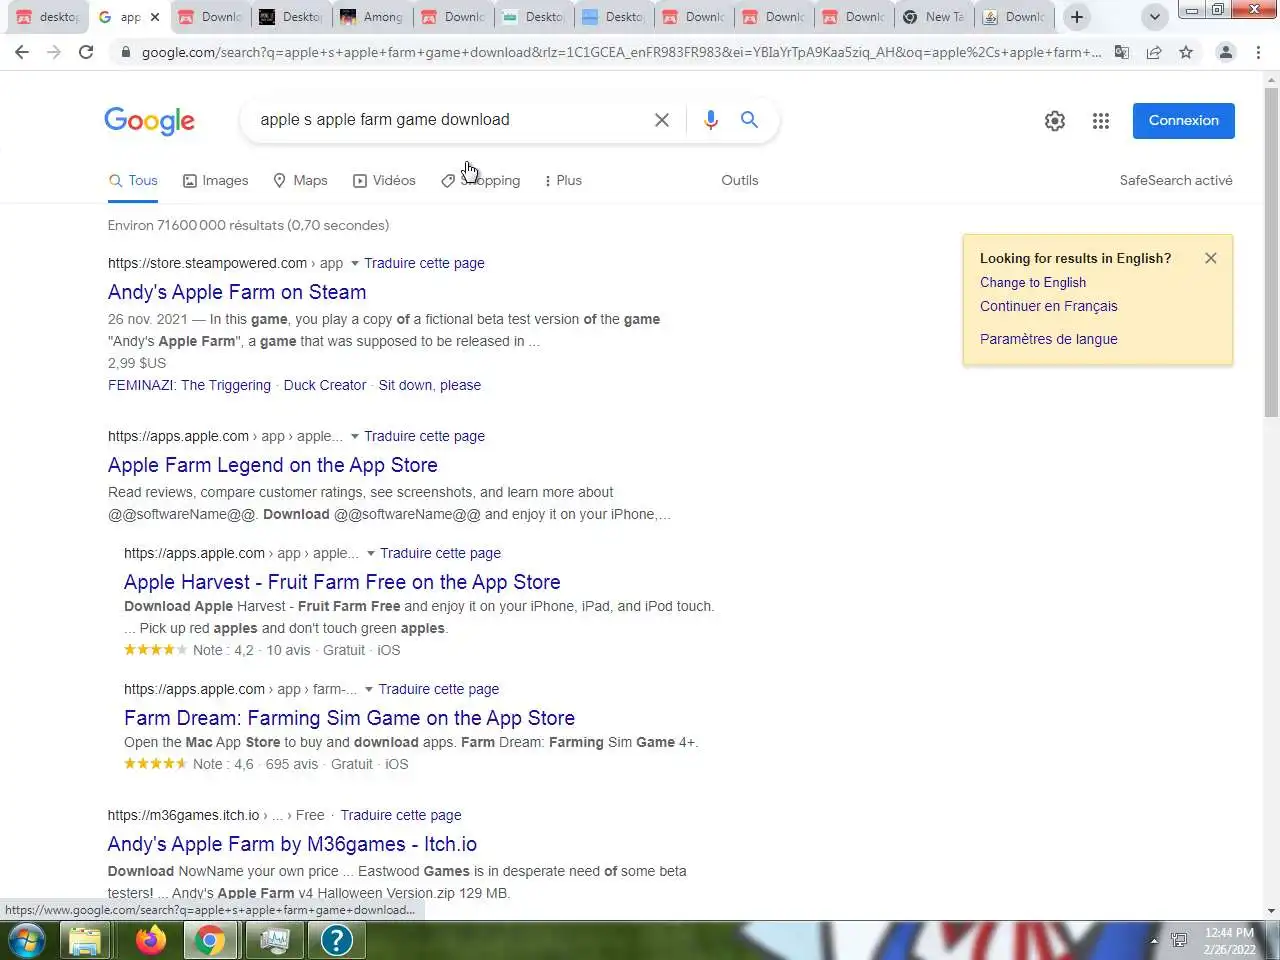
Task: Click Traduire cette page for itch.io result
Action: click(x=401, y=816)
